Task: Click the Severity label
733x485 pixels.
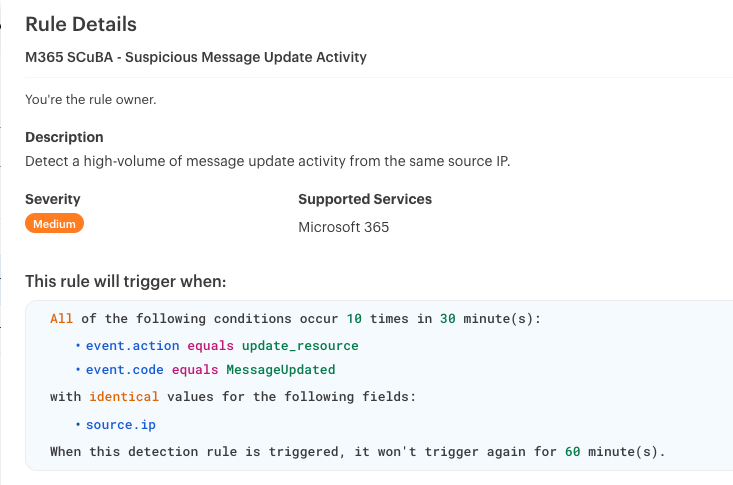Action: [53, 199]
